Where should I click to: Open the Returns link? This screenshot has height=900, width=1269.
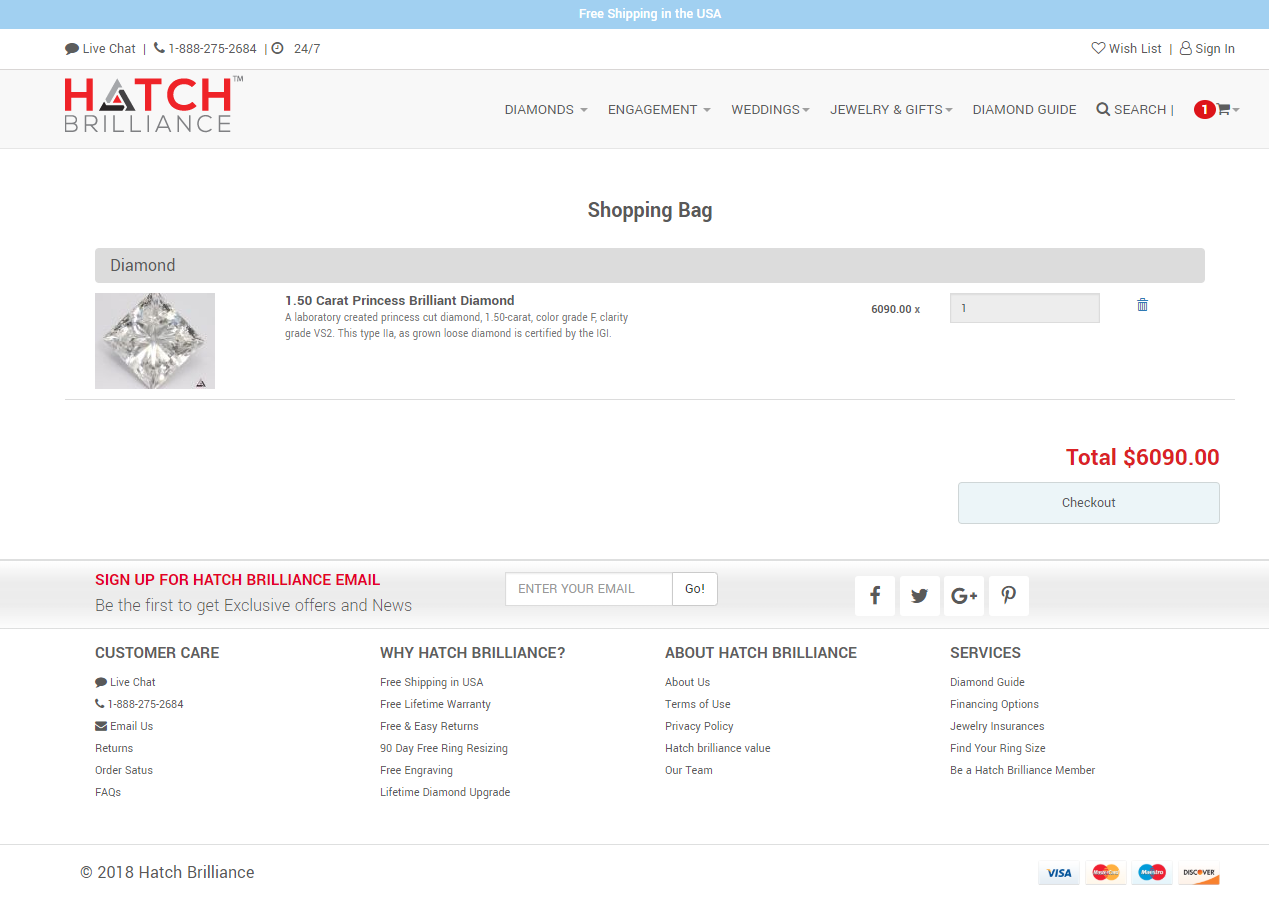pyautogui.click(x=114, y=748)
